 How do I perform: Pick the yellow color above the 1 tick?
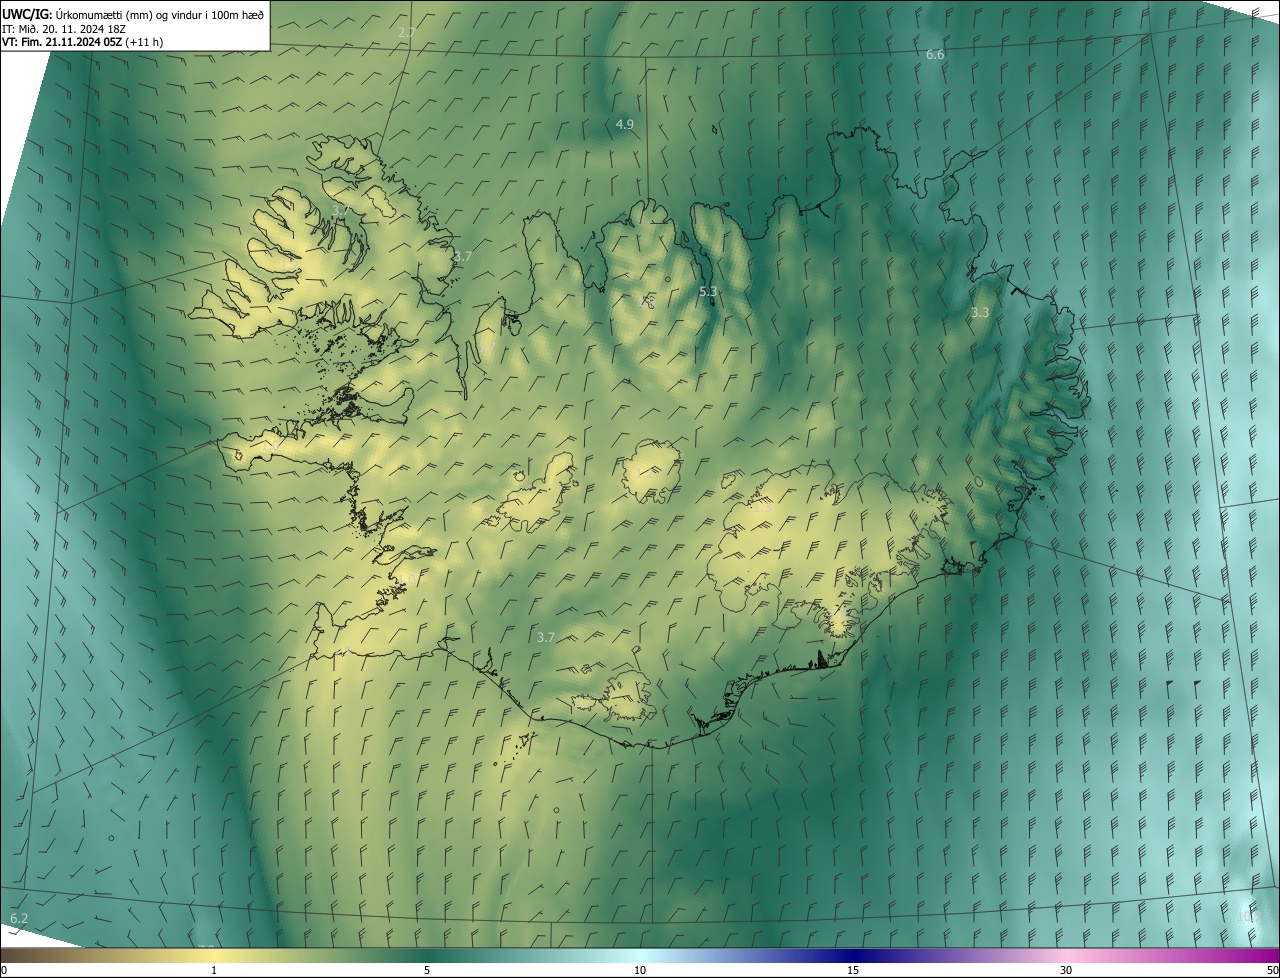coord(214,955)
